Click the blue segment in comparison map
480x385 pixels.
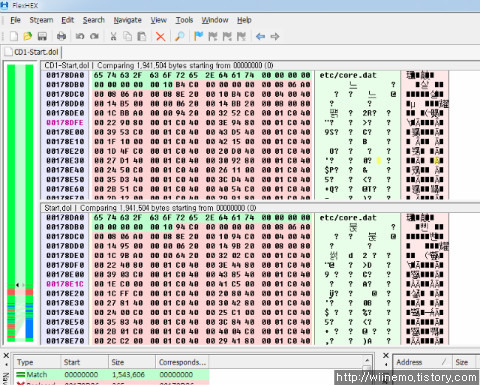click(x=29, y=328)
